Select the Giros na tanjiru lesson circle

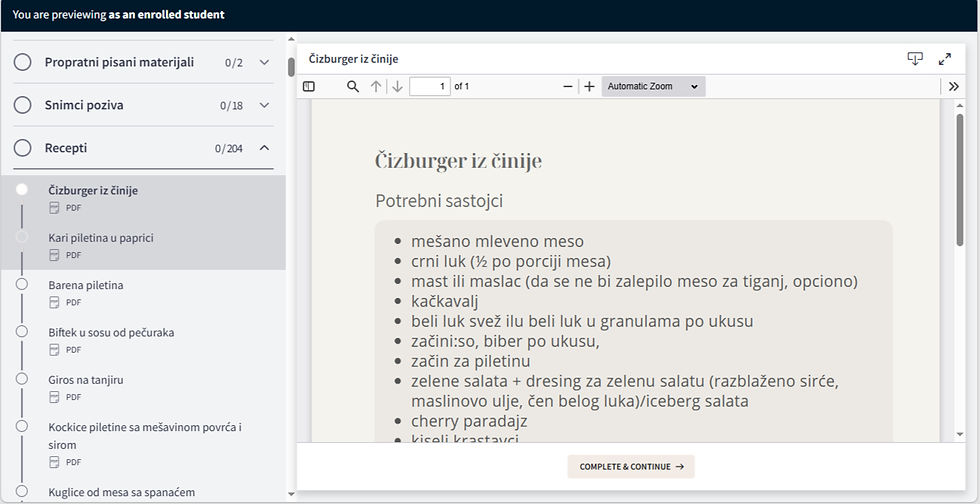(22, 378)
